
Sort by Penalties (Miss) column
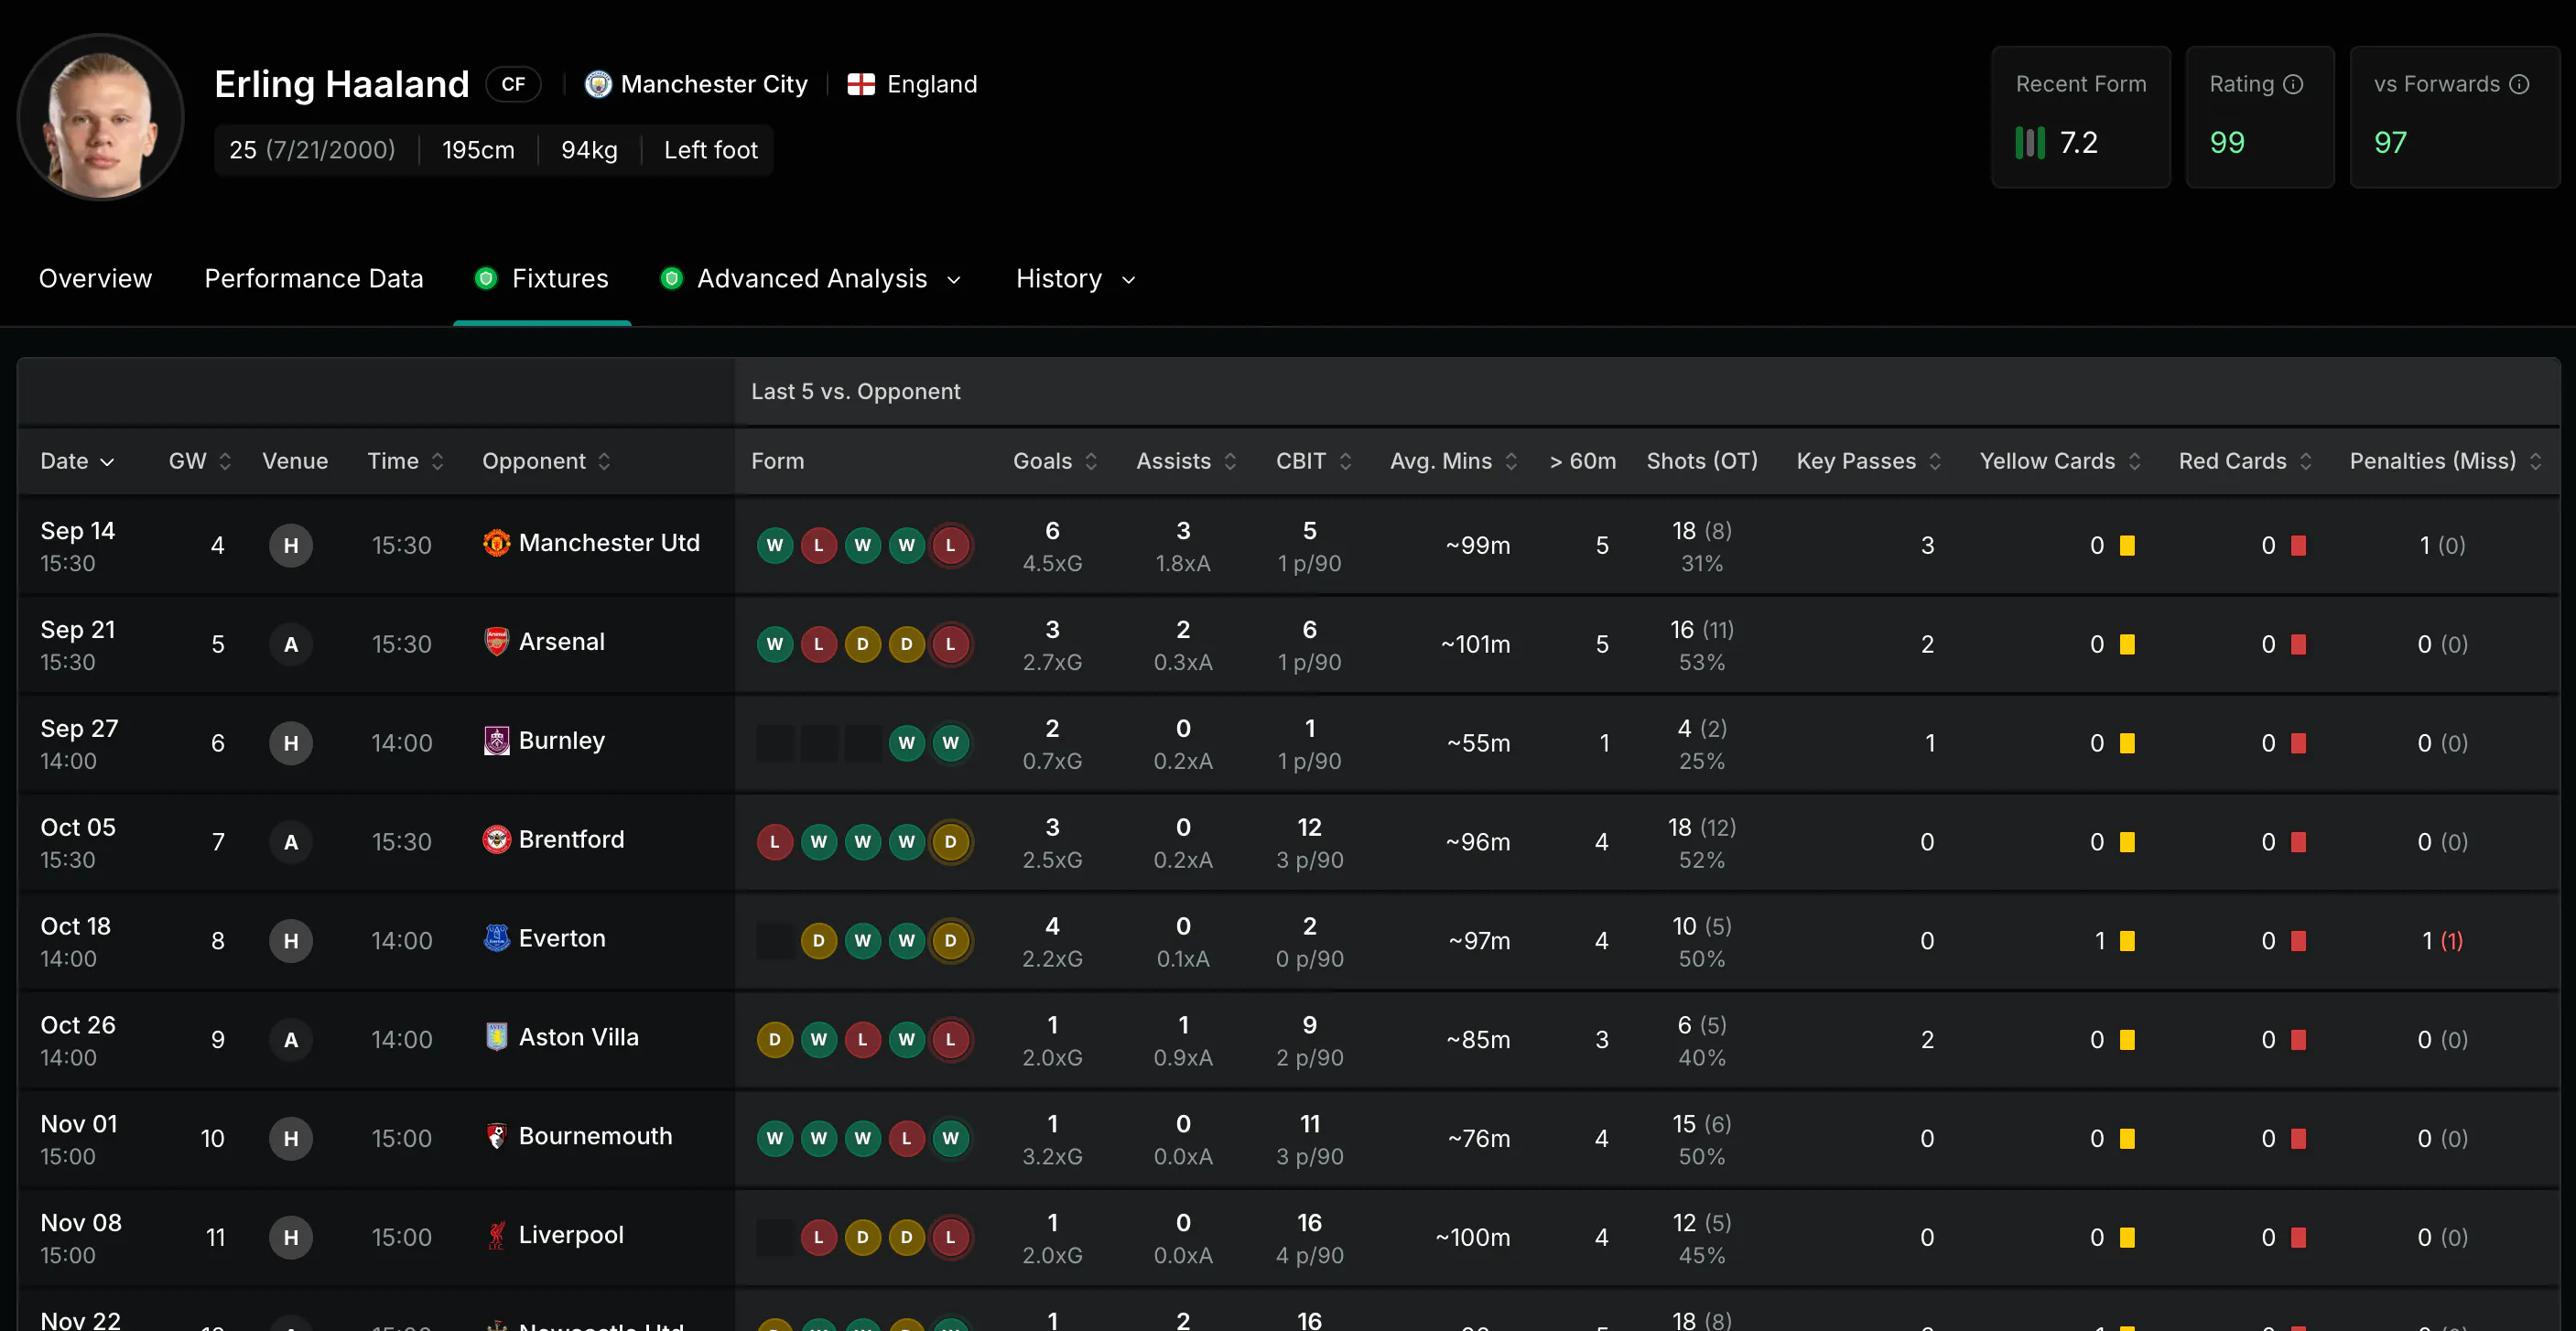[2445, 461]
